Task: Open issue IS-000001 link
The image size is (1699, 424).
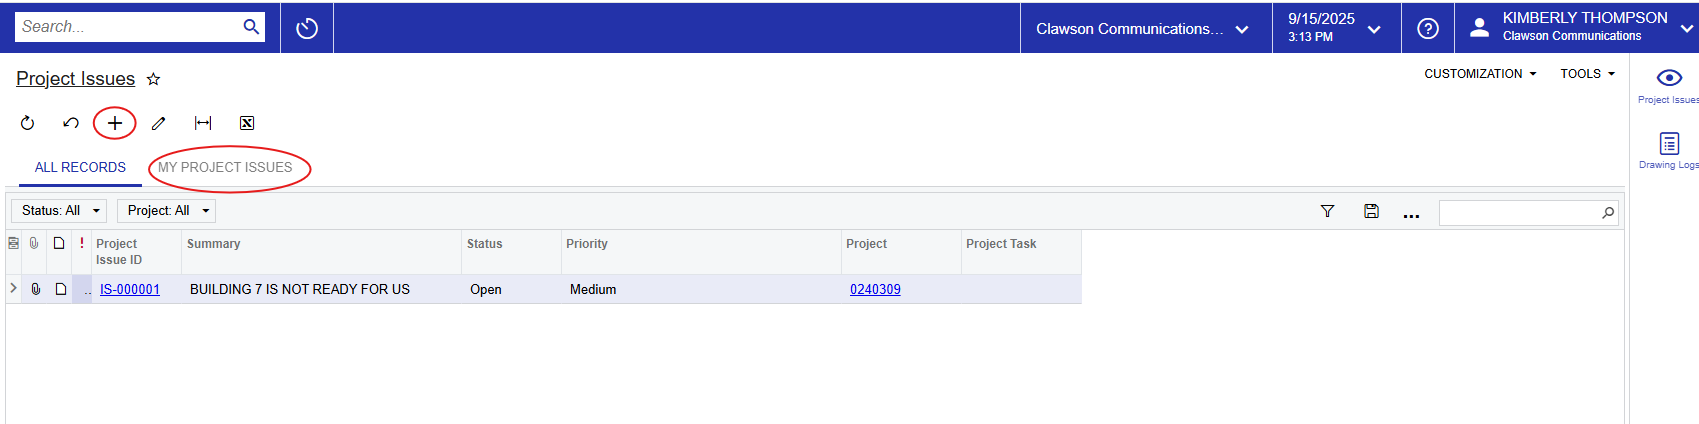Action: (x=130, y=290)
